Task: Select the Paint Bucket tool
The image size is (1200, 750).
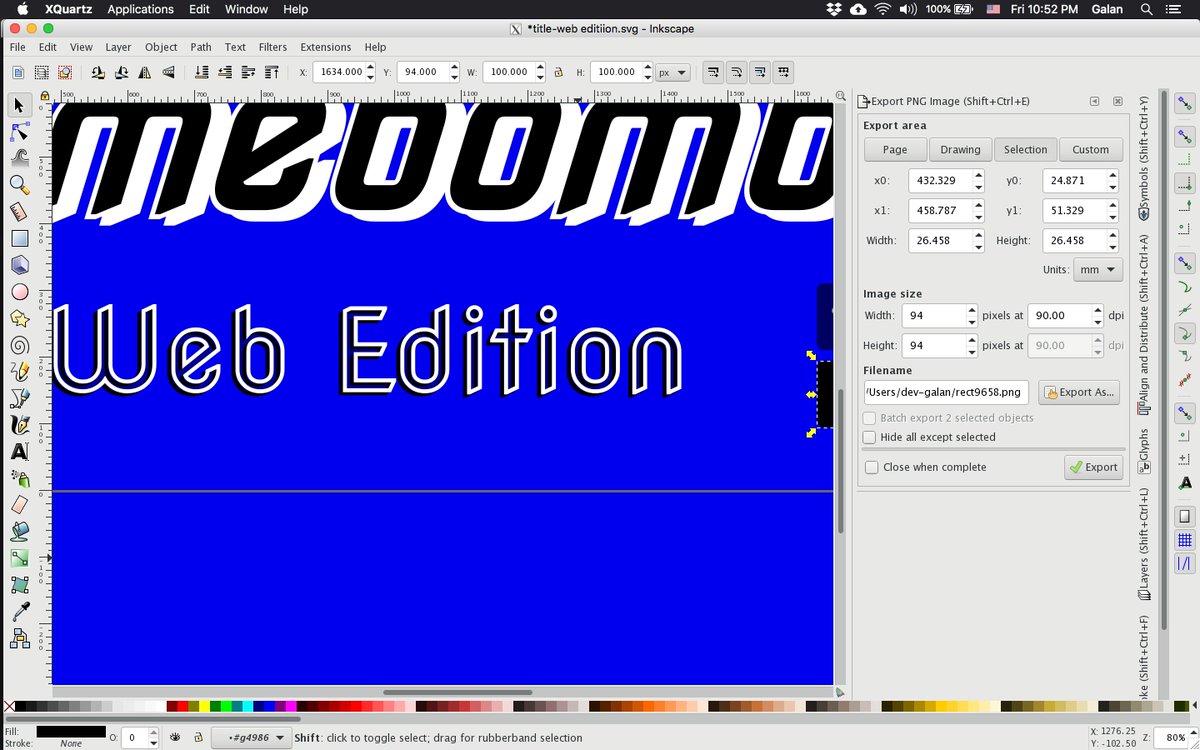Action: tap(19, 531)
